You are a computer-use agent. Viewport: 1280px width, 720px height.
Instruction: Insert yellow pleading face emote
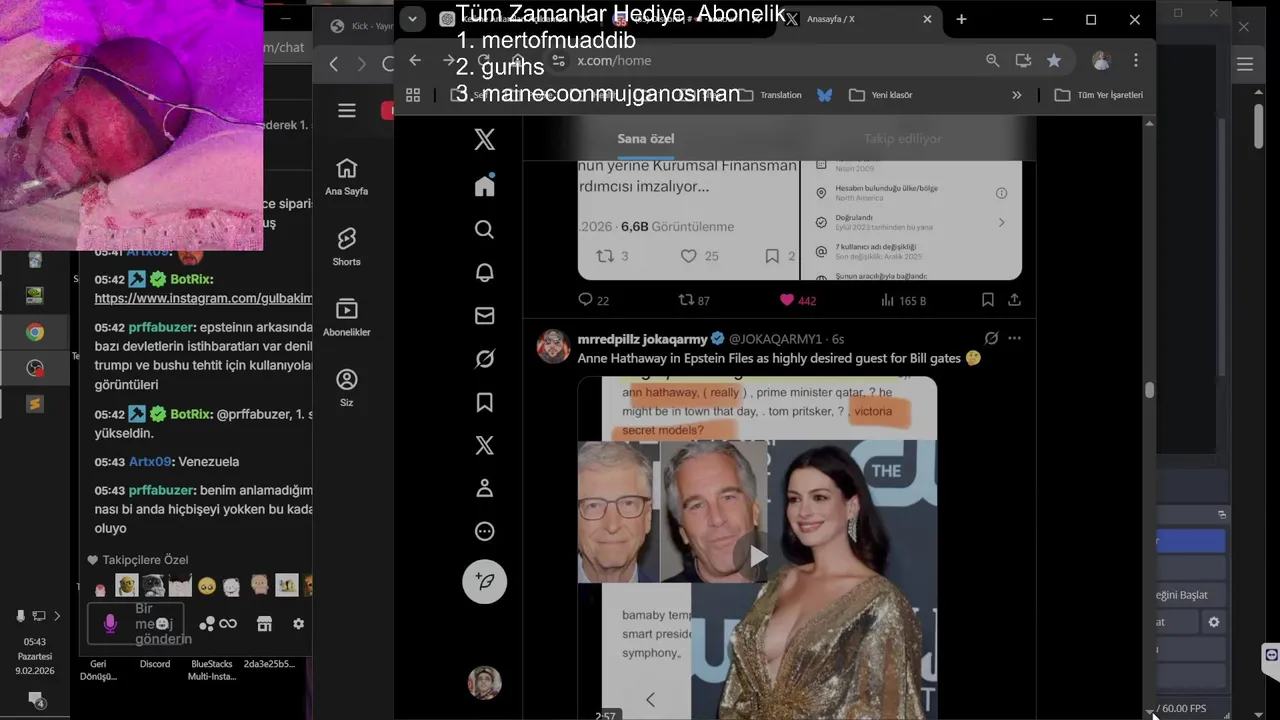pyautogui.click(x=207, y=586)
